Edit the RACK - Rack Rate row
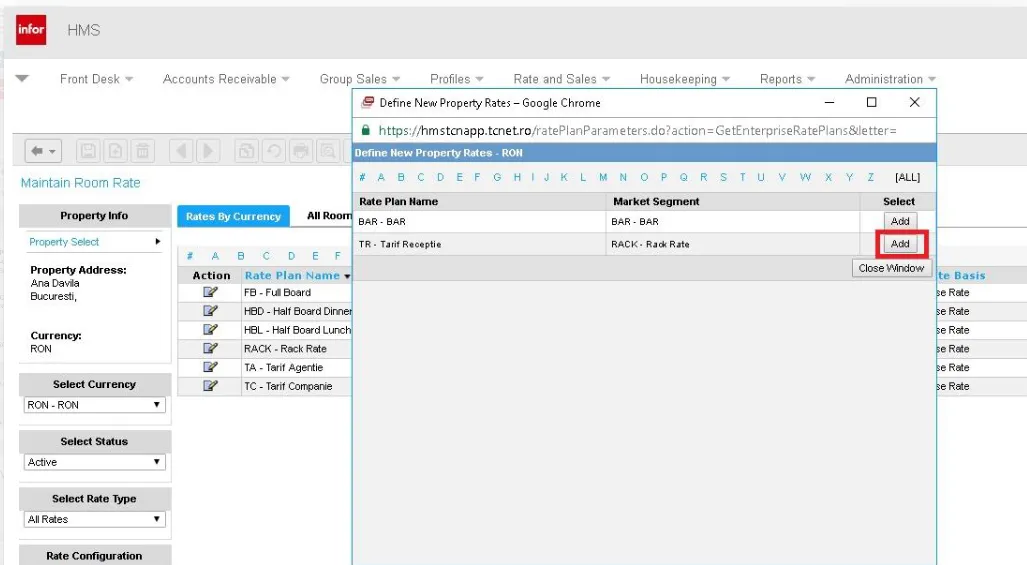1027x565 pixels. tap(210, 348)
